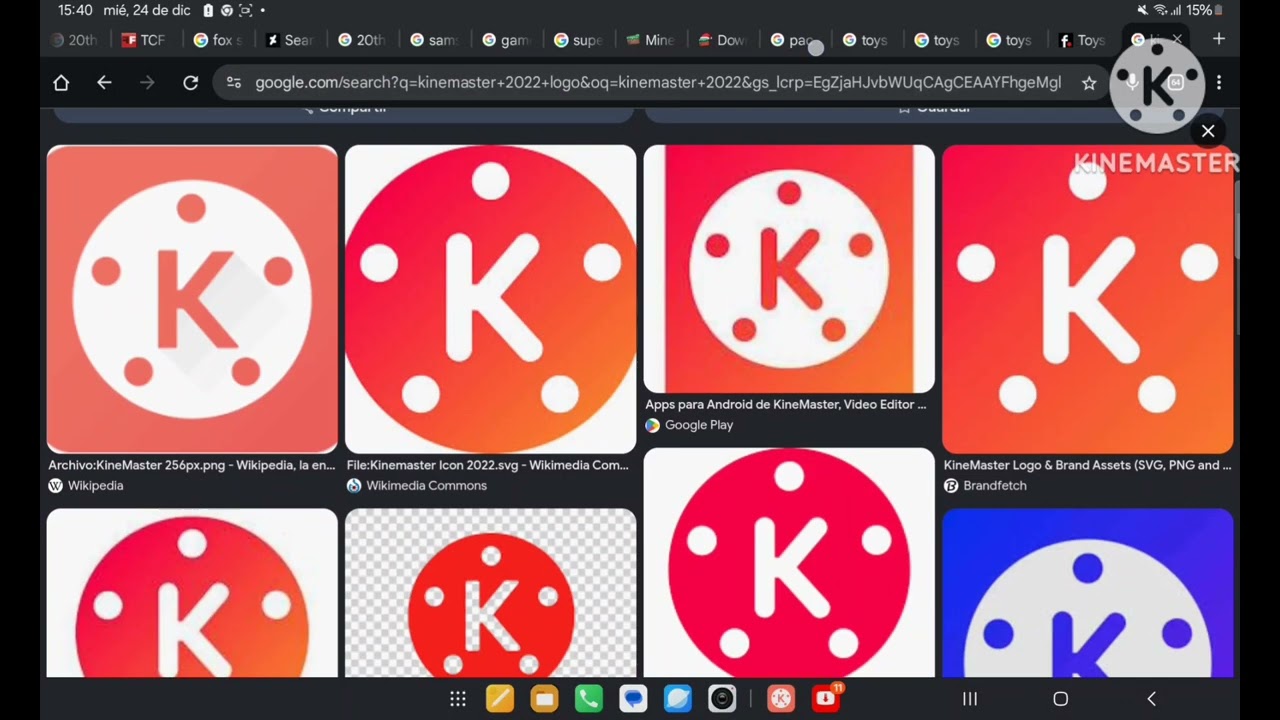This screenshot has height=720, width=1280.
Task: Open the red downloader app with badge 11
Action: click(826, 698)
